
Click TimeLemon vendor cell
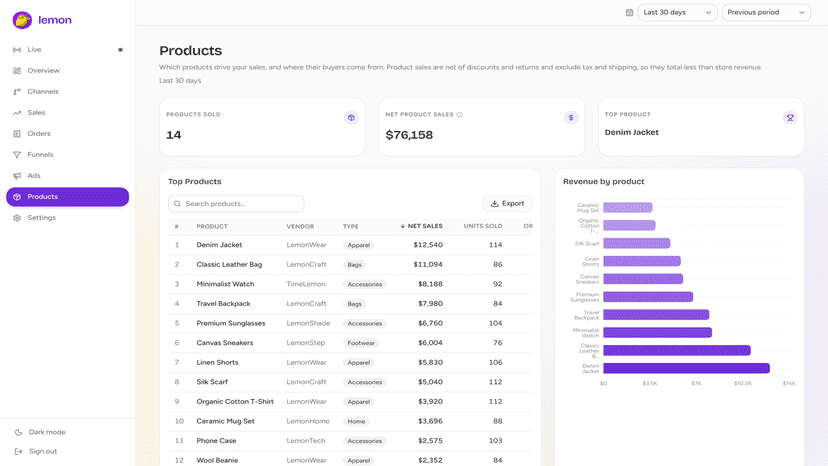click(306, 284)
